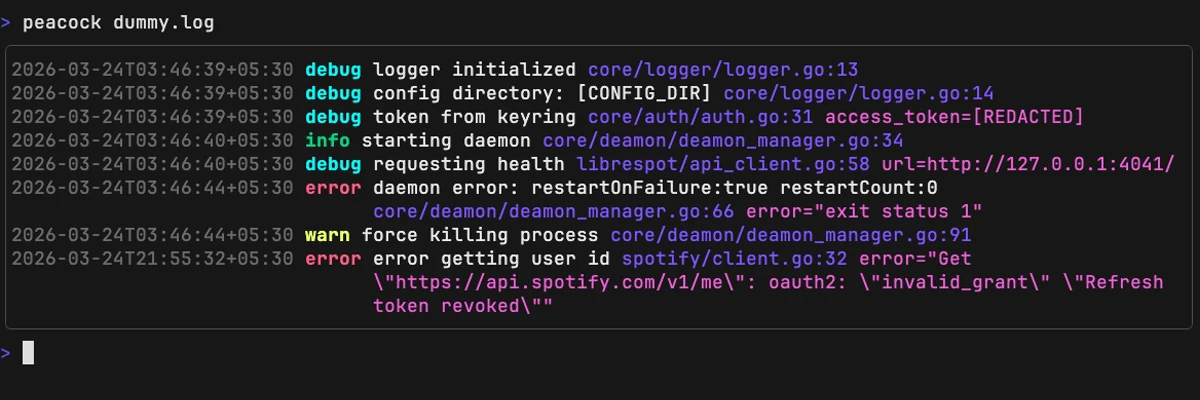Click the terminal cursor block at bottom prompt
This screenshot has height=400, width=1200.
(28, 352)
